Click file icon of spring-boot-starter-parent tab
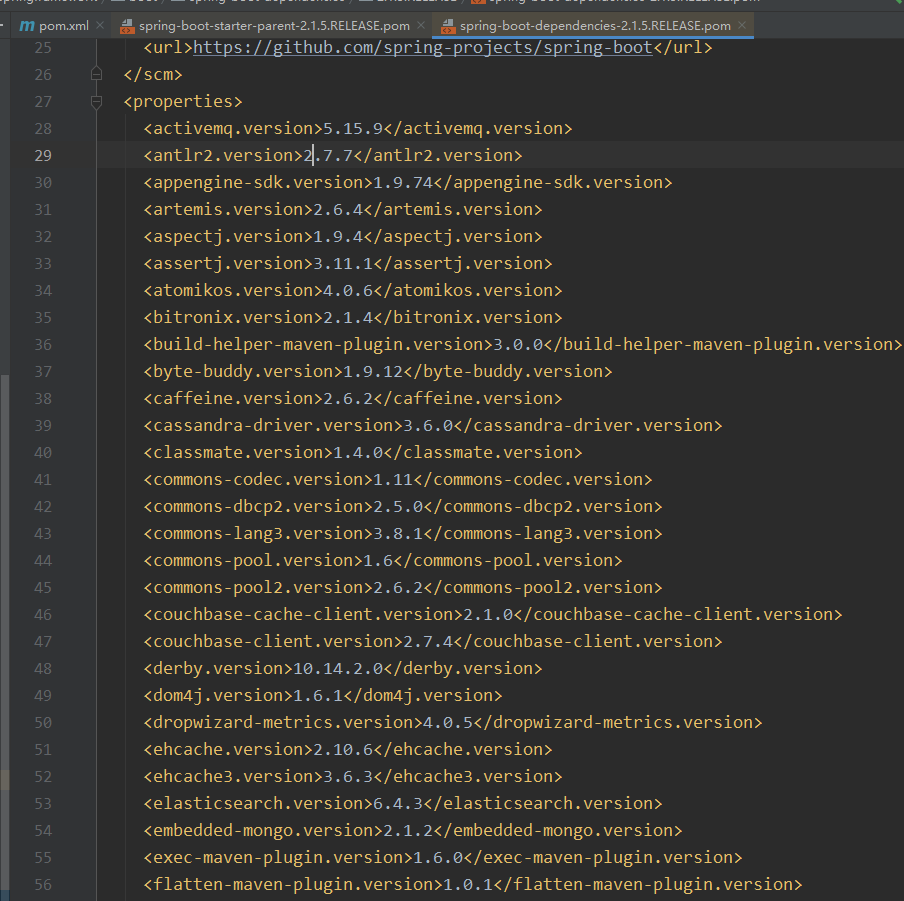 pos(127,26)
